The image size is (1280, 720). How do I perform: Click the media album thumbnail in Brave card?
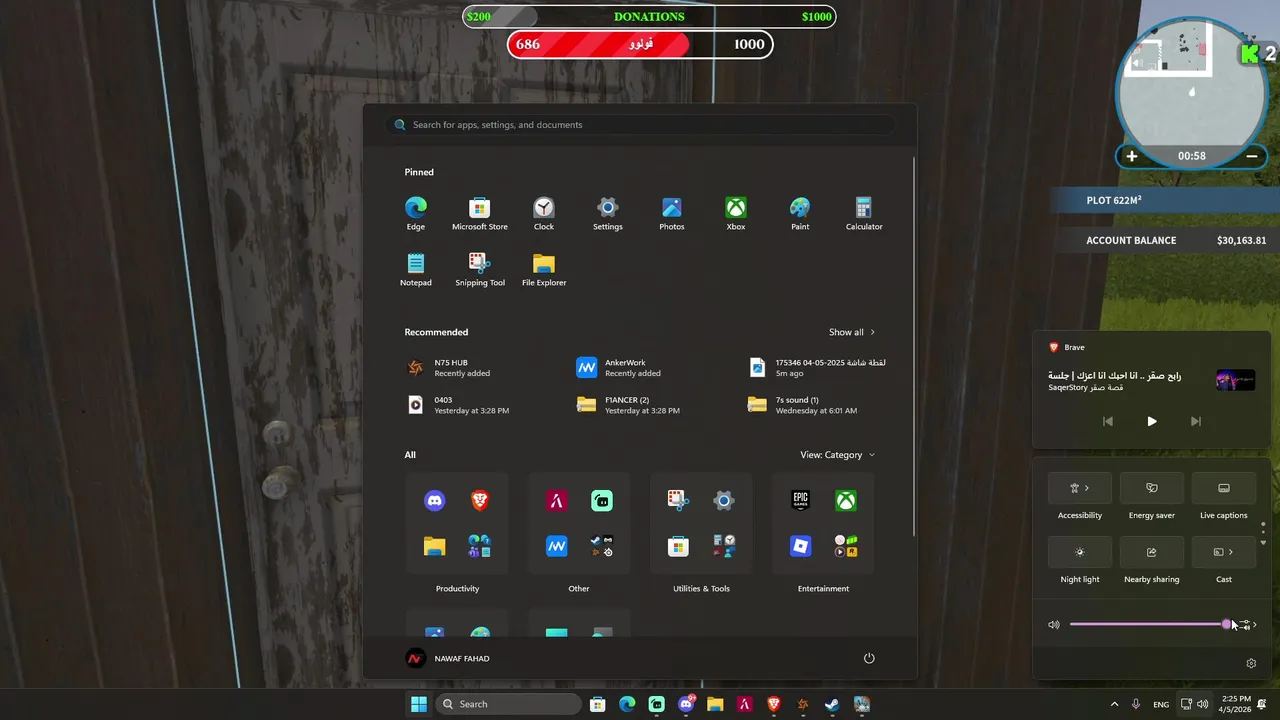pos(1235,380)
